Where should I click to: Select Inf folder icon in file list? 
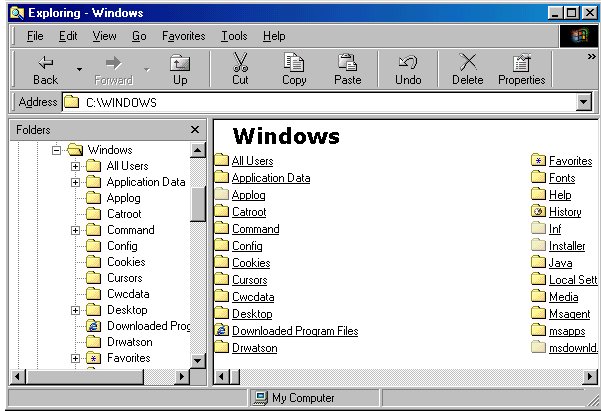click(538, 229)
